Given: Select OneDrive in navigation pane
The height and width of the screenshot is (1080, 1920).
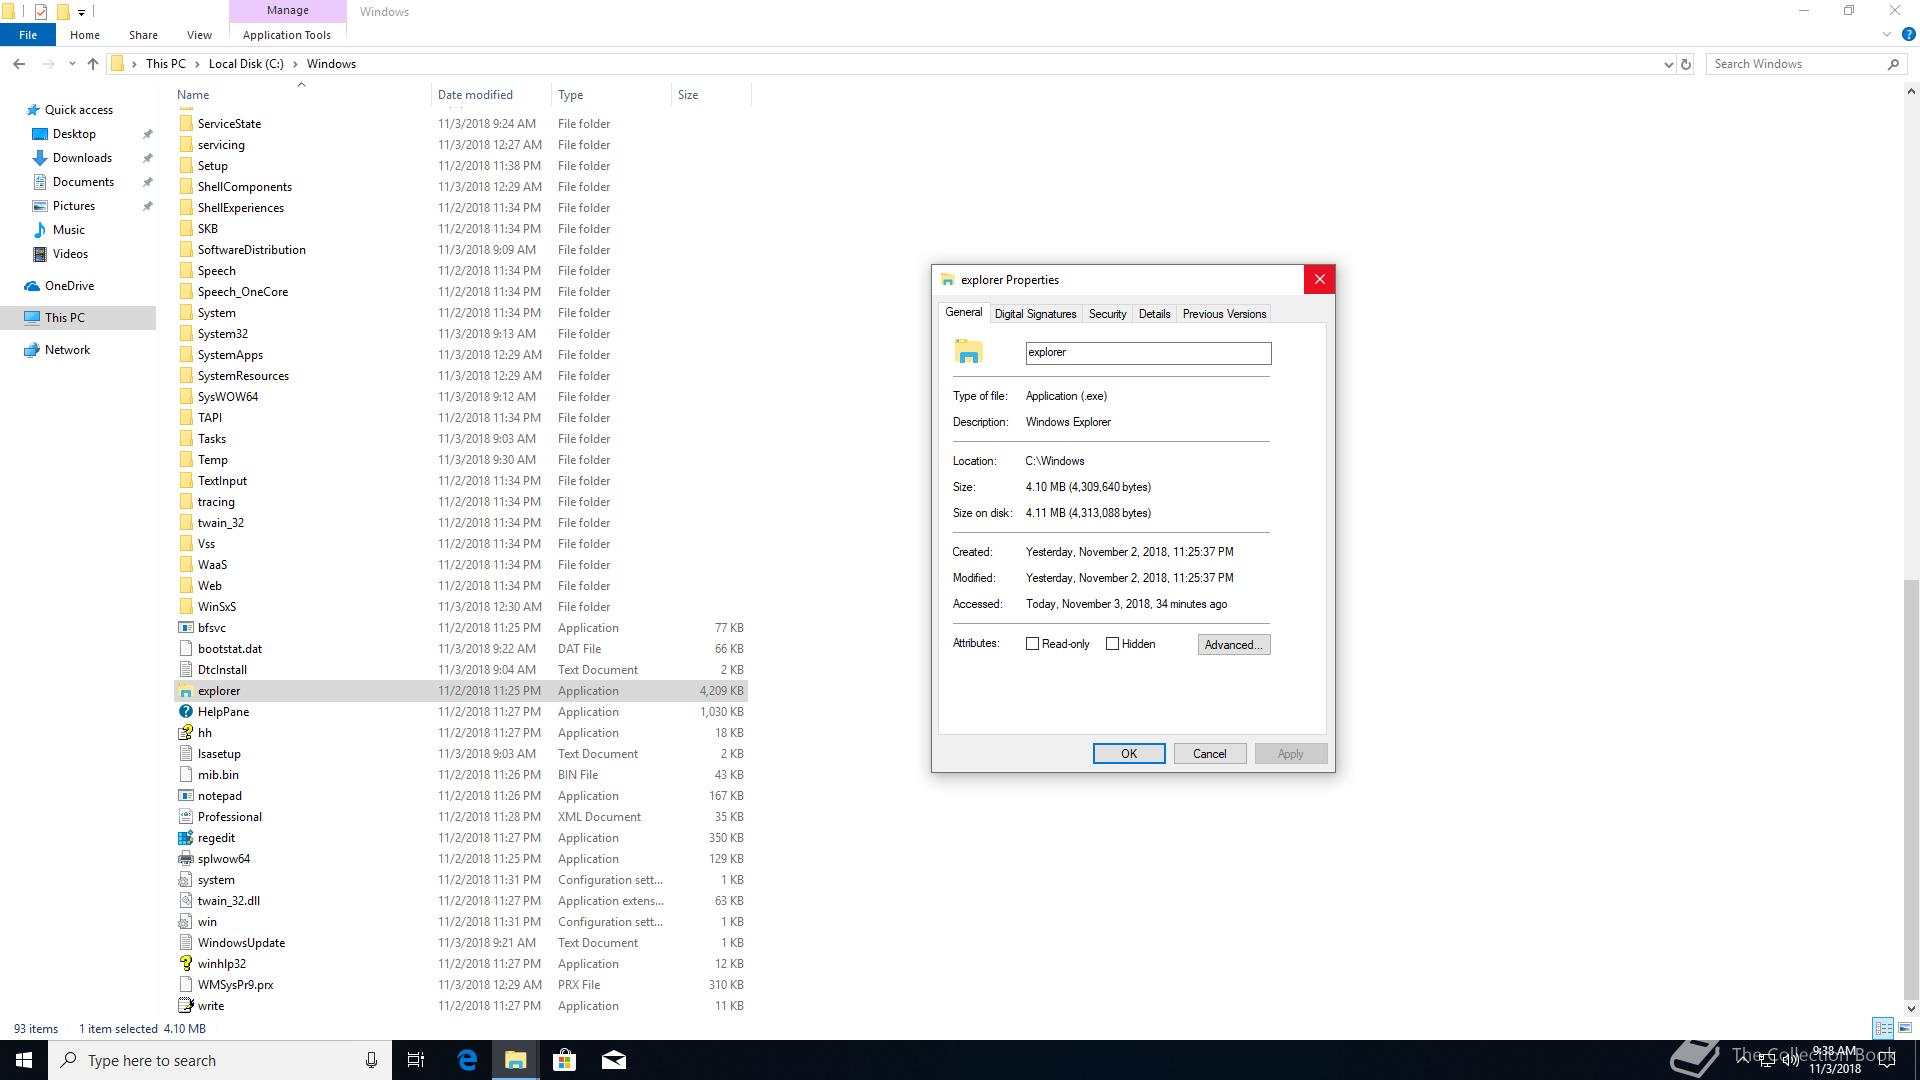Looking at the screenshot, I should [69, 286].
